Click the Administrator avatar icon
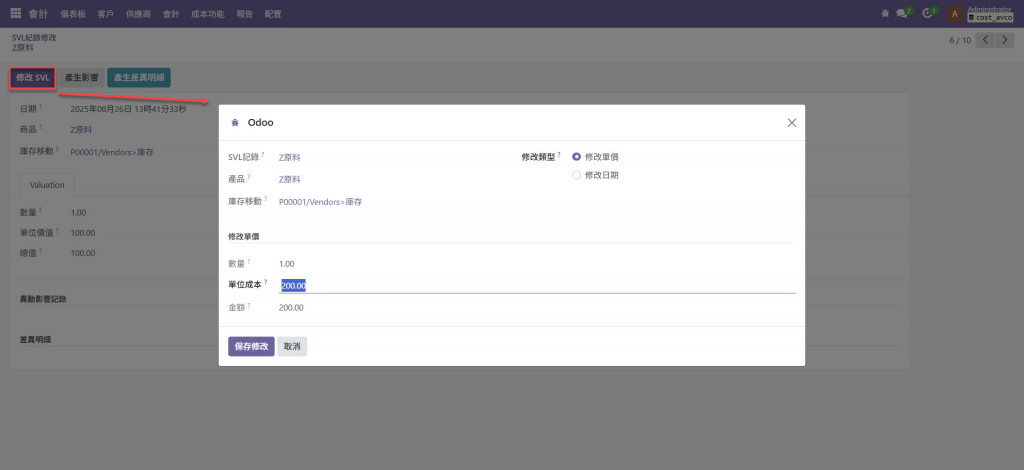The image size is (1024, 470). pos(955,14)
